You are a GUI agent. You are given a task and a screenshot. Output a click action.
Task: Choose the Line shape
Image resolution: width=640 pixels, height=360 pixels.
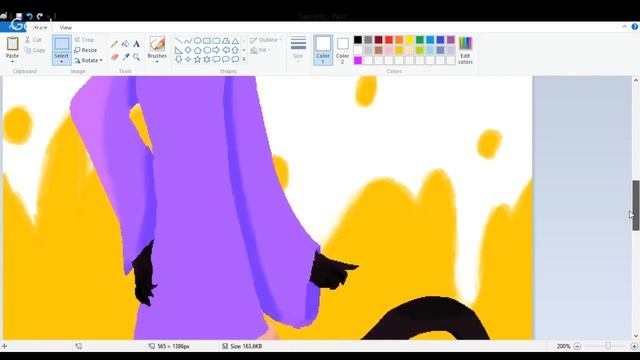(x=178, y=41)
